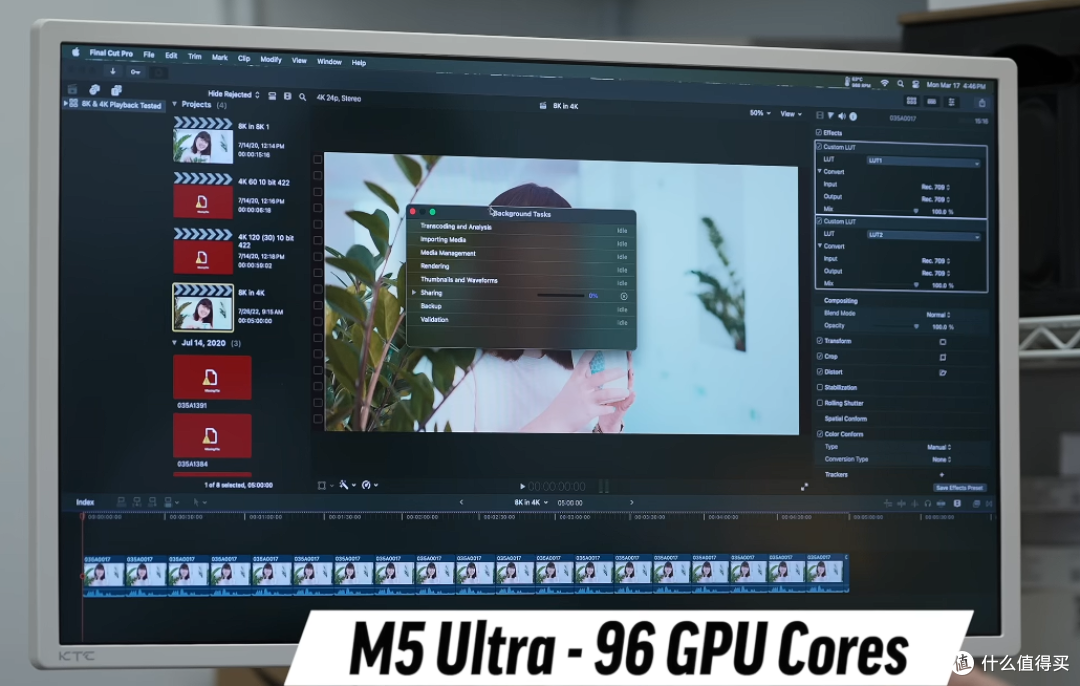Screen dimensions: 1080x686
Task: Open the Keyword Editor key icon
Action: 135,72
